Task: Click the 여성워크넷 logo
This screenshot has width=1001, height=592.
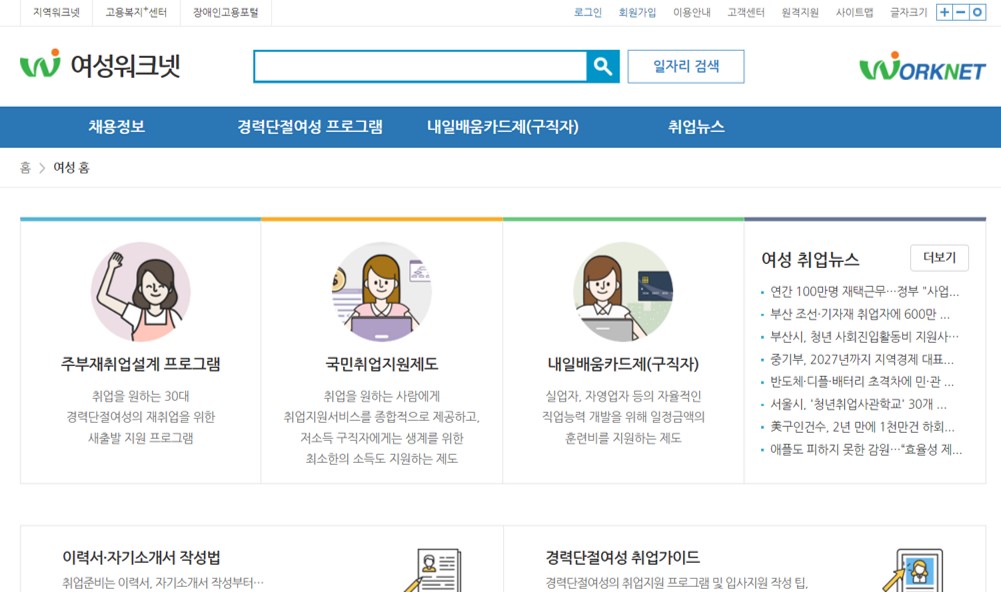Action: point(100,65)
